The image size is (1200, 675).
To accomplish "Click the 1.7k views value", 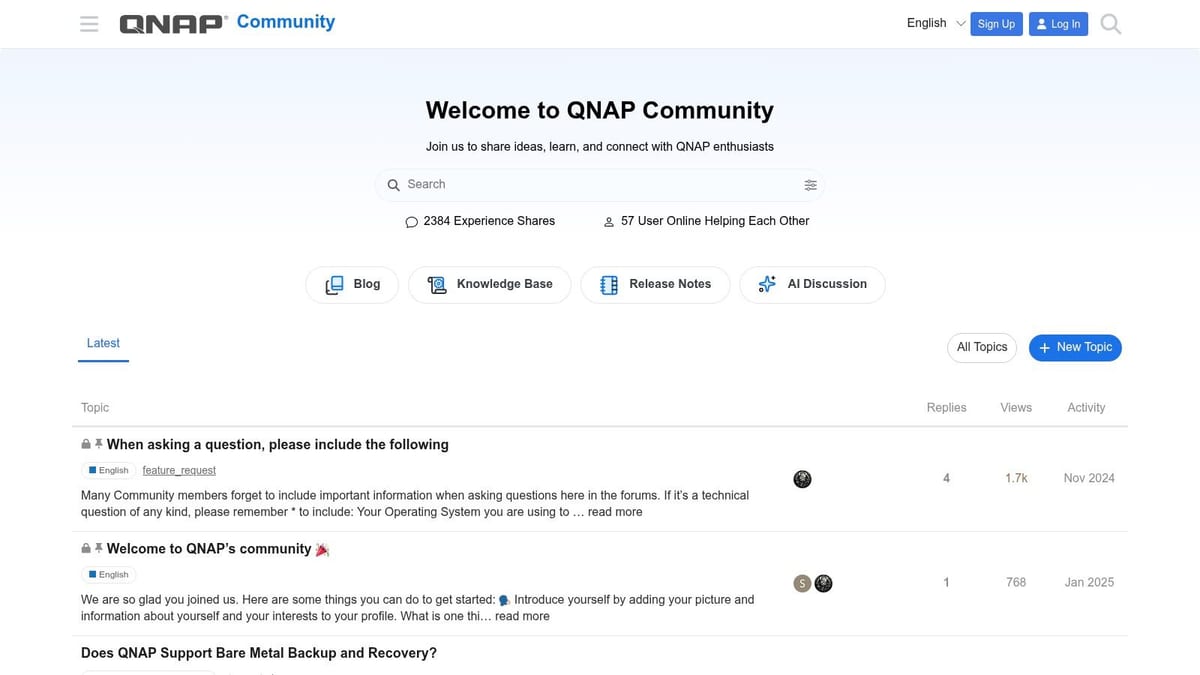I will point(1016,479).
